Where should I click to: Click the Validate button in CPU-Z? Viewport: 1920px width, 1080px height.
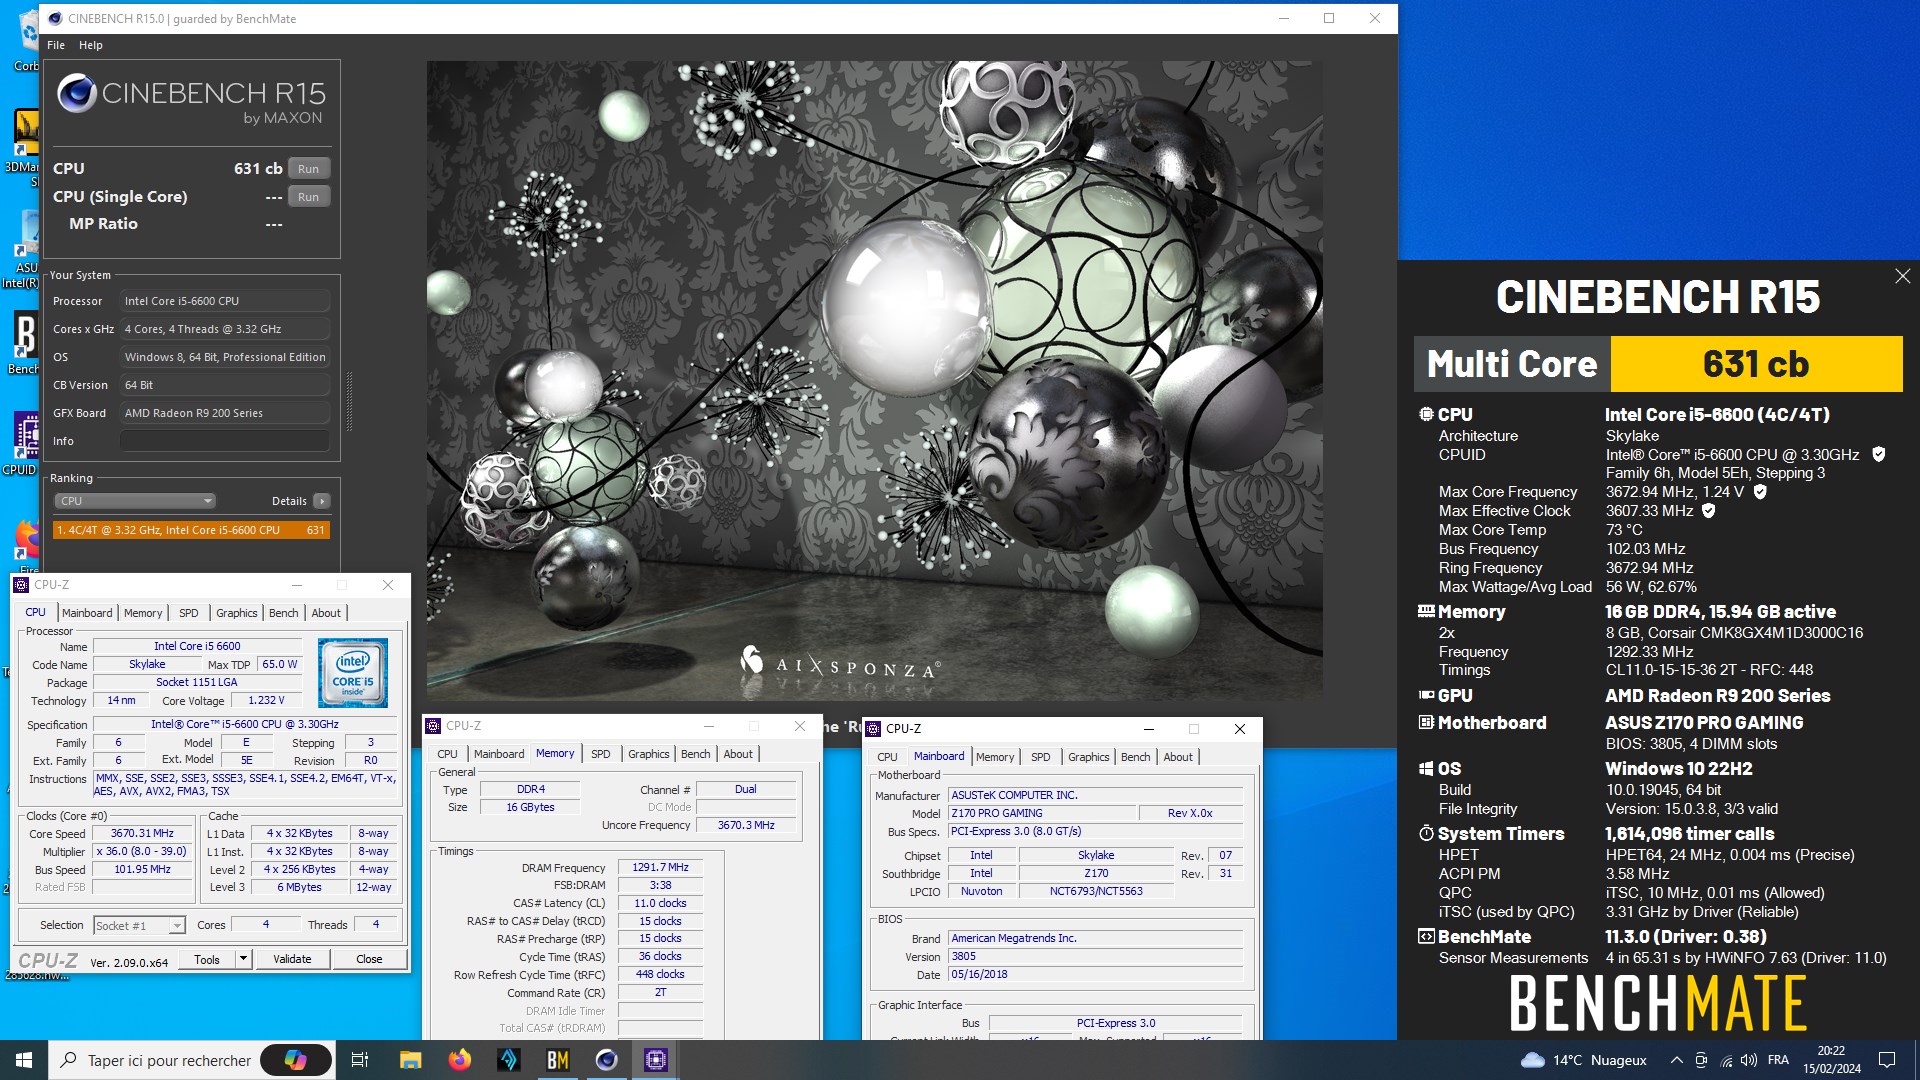coord(292,959)
